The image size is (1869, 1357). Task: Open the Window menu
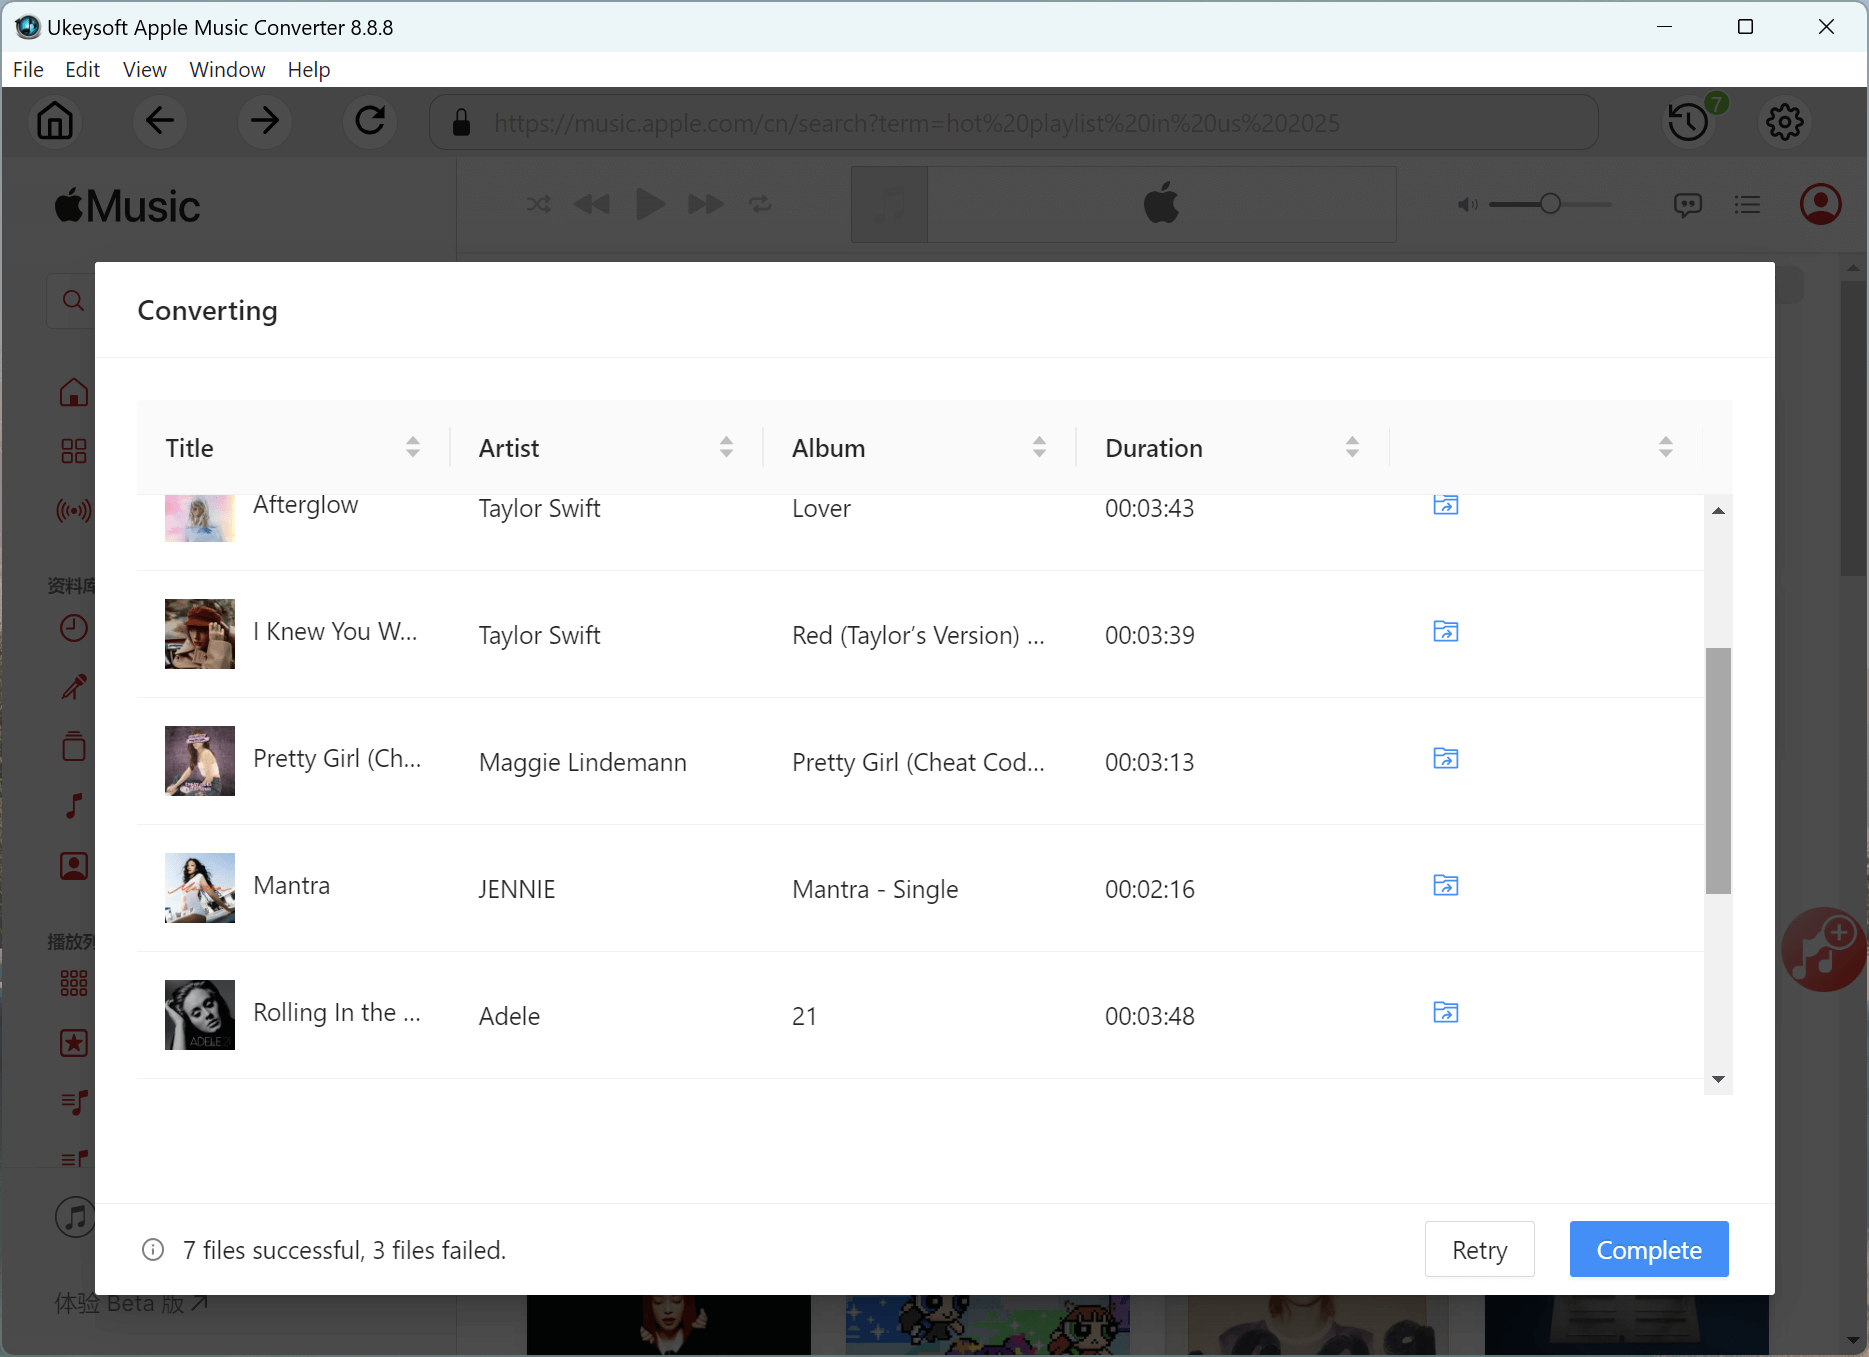coord(227,70)
